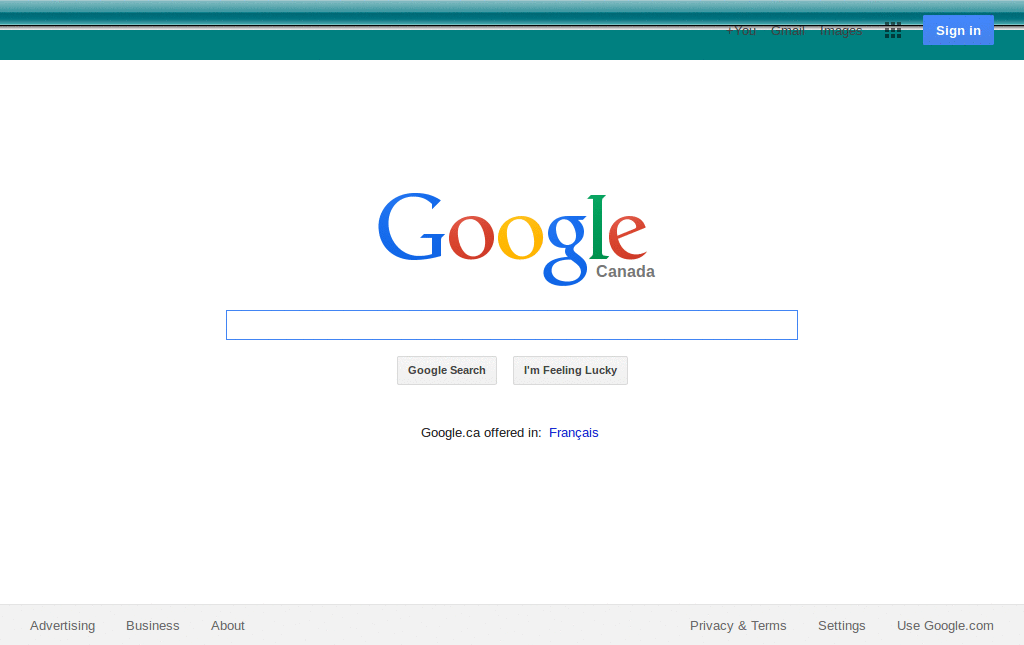Viewport: 1024px width, 645px height.
Task: Open Gmail from the top bar
Action: tap(788, 31)
